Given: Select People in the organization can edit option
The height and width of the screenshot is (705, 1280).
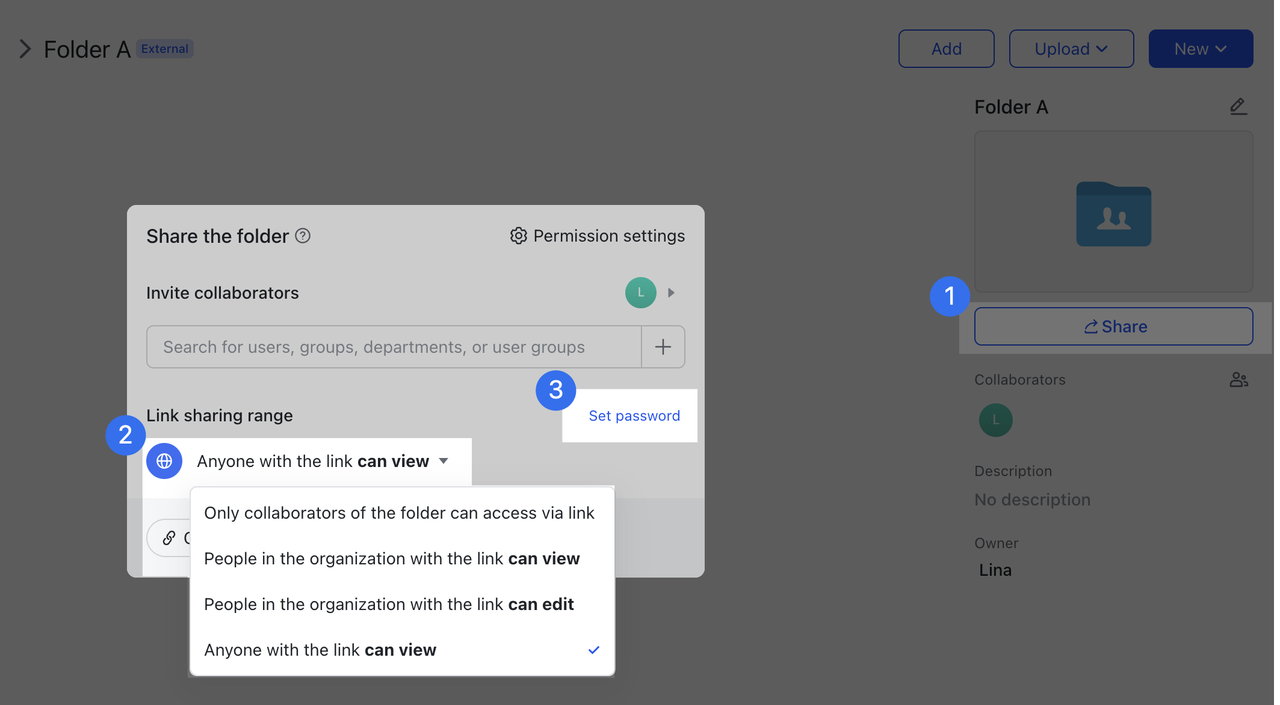Looking at the screenshot, I should (388, 604).
